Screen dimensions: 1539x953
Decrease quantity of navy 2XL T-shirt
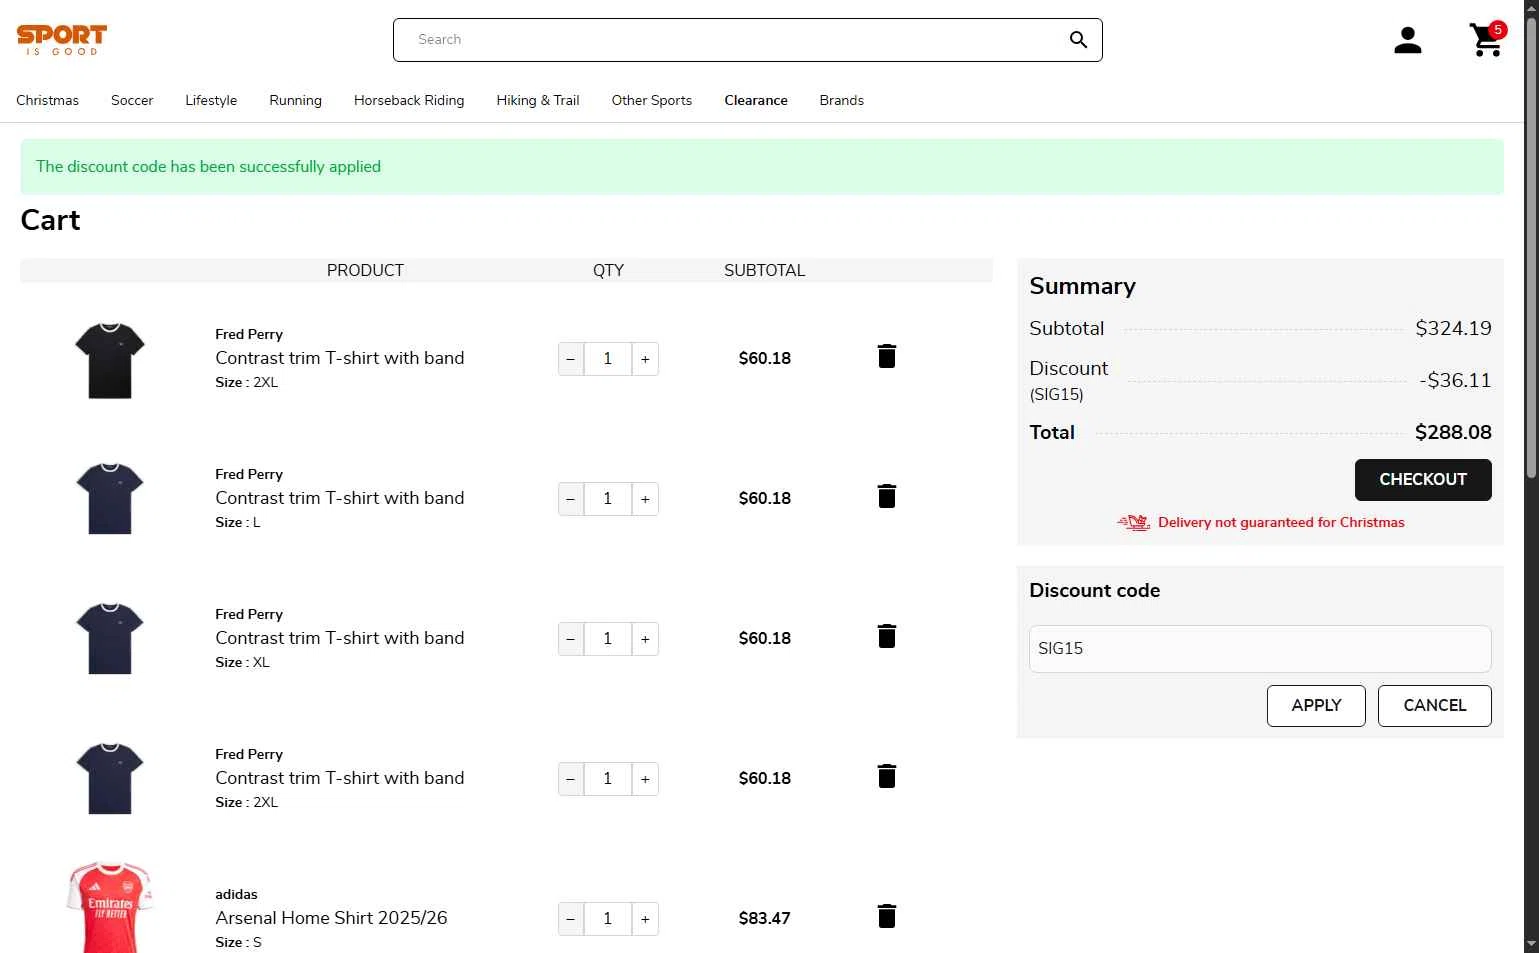pos(571,779)
